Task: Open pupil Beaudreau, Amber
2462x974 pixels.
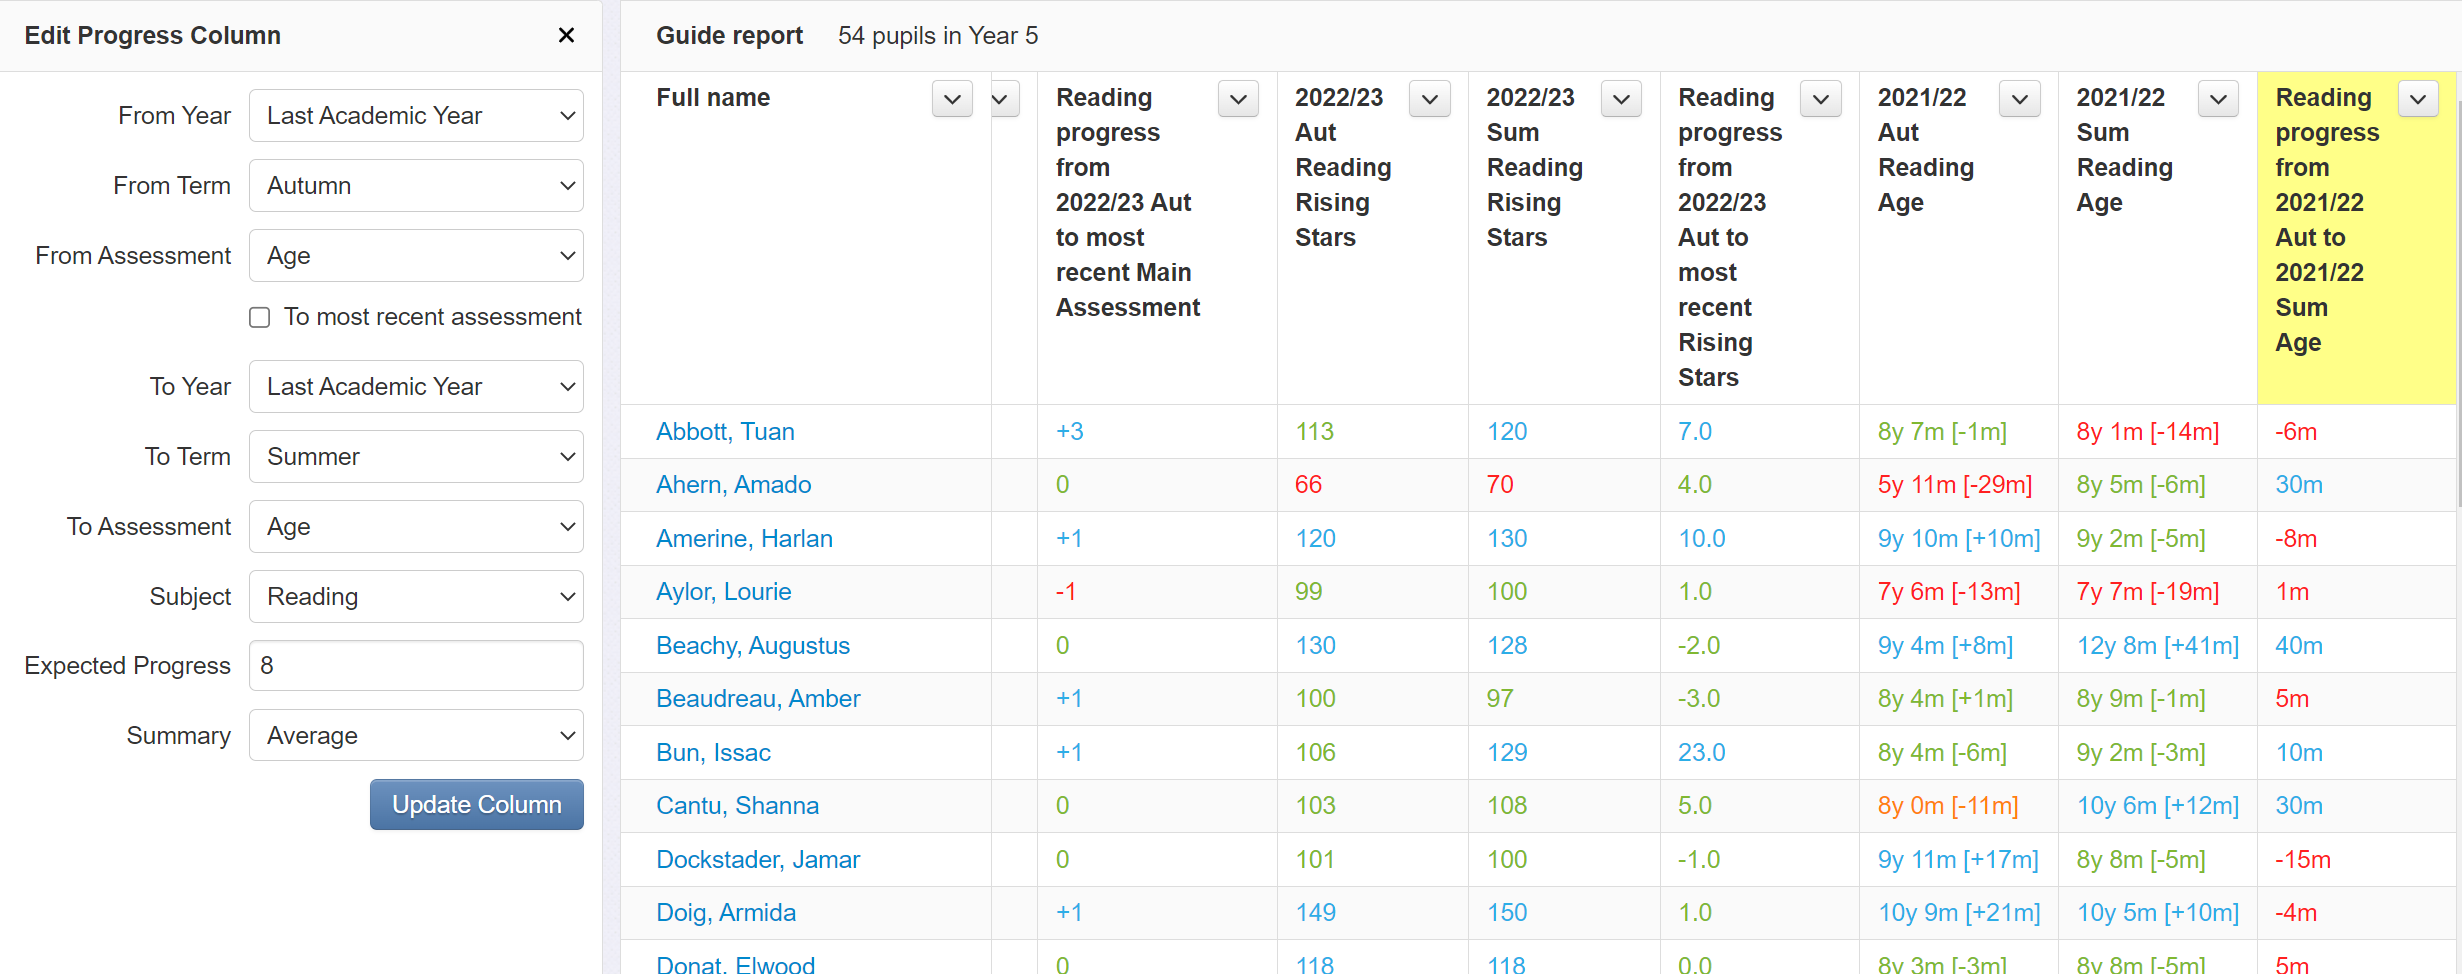Action: click(758, 699)
